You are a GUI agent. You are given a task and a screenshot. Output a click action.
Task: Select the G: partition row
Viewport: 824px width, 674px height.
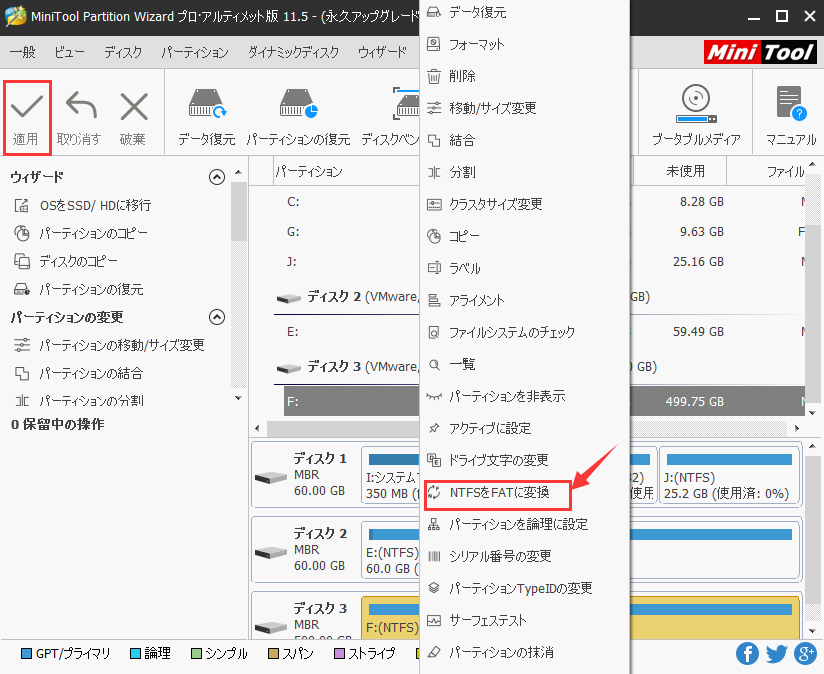526,232
